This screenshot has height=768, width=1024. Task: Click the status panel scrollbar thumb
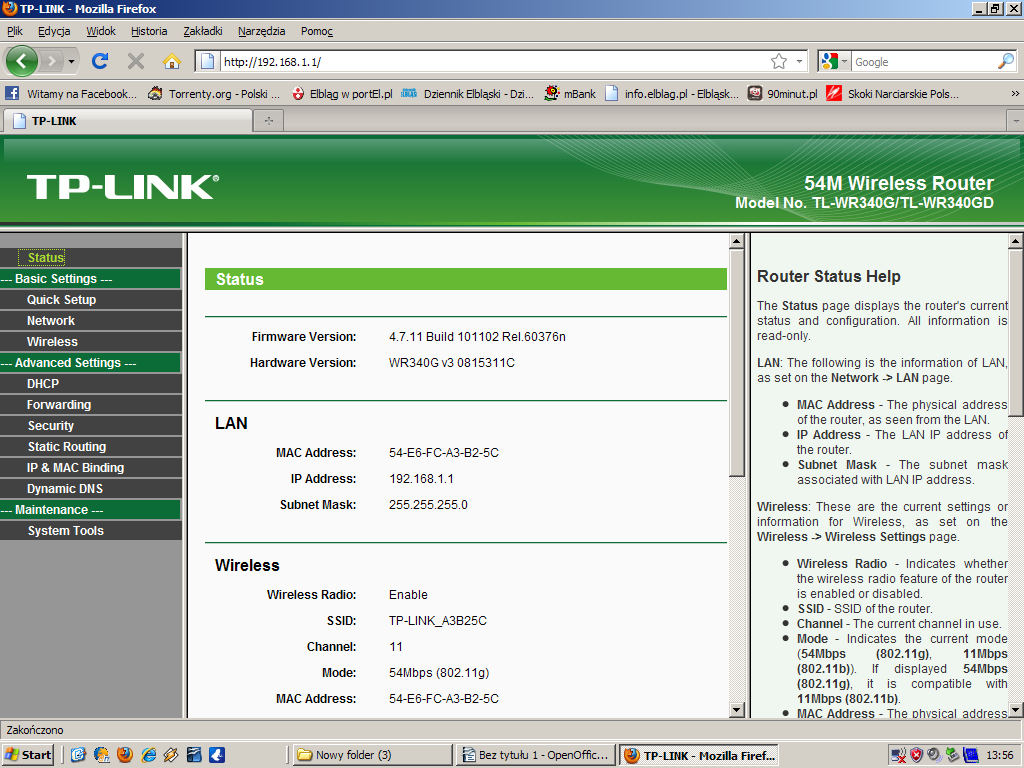[737, 362]
